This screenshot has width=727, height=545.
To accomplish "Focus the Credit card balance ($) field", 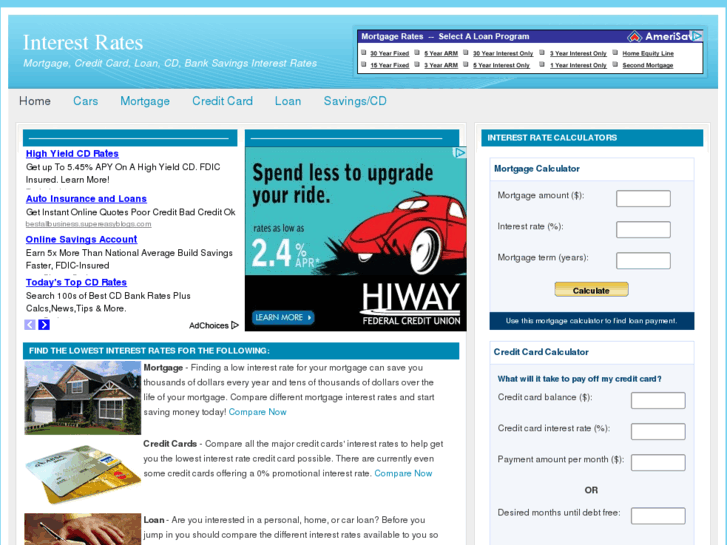I will coord(658,400).
